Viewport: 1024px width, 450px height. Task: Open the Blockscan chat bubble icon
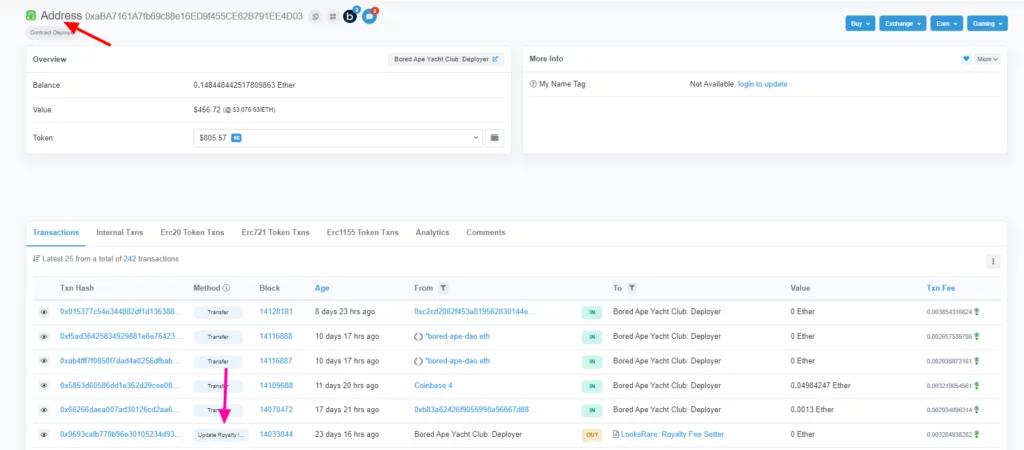pos(369,17)
